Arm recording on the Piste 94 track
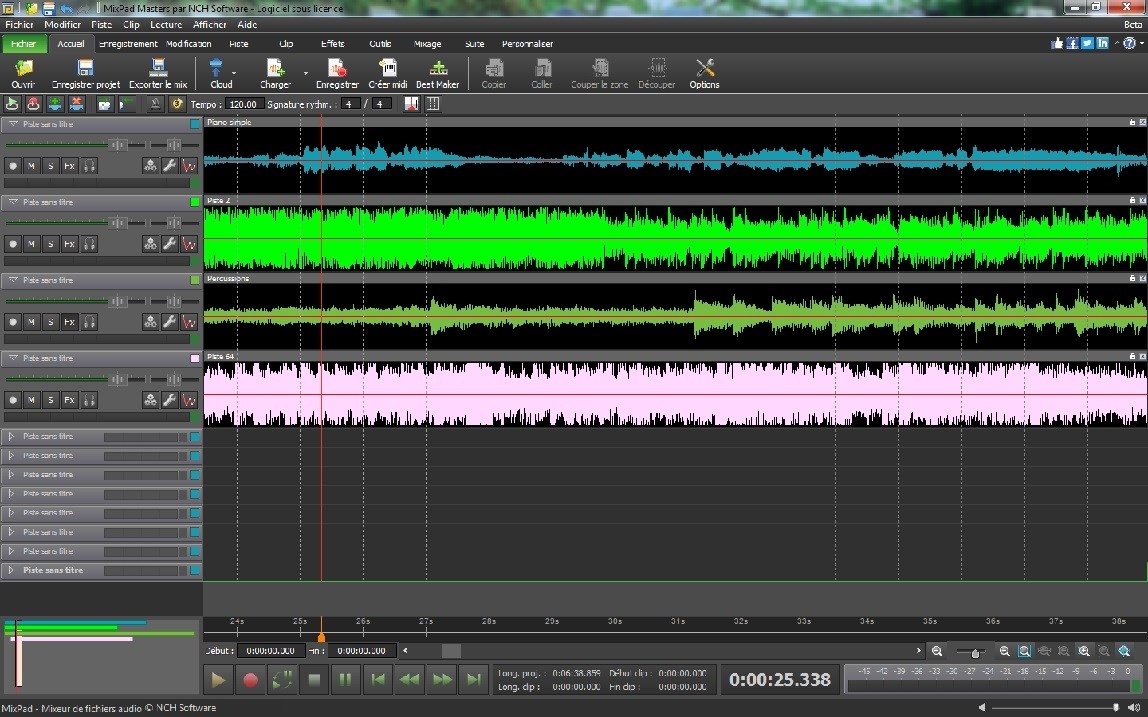 point(13,400)
